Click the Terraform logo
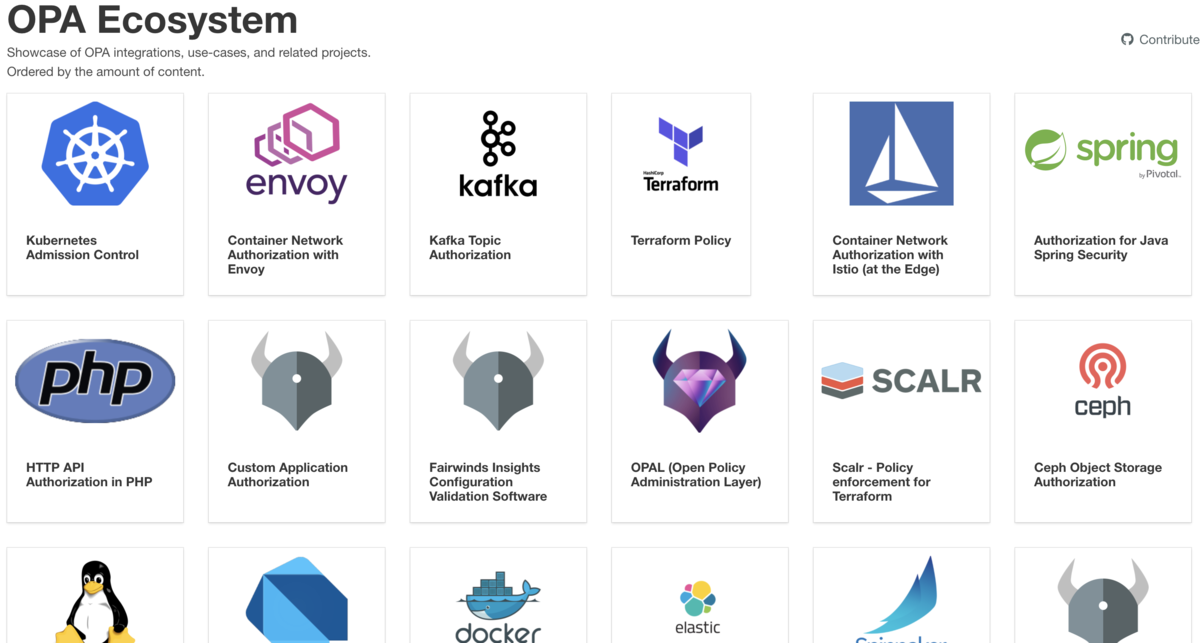Viewport: 1200px width, 643px height. click(681, 154)
